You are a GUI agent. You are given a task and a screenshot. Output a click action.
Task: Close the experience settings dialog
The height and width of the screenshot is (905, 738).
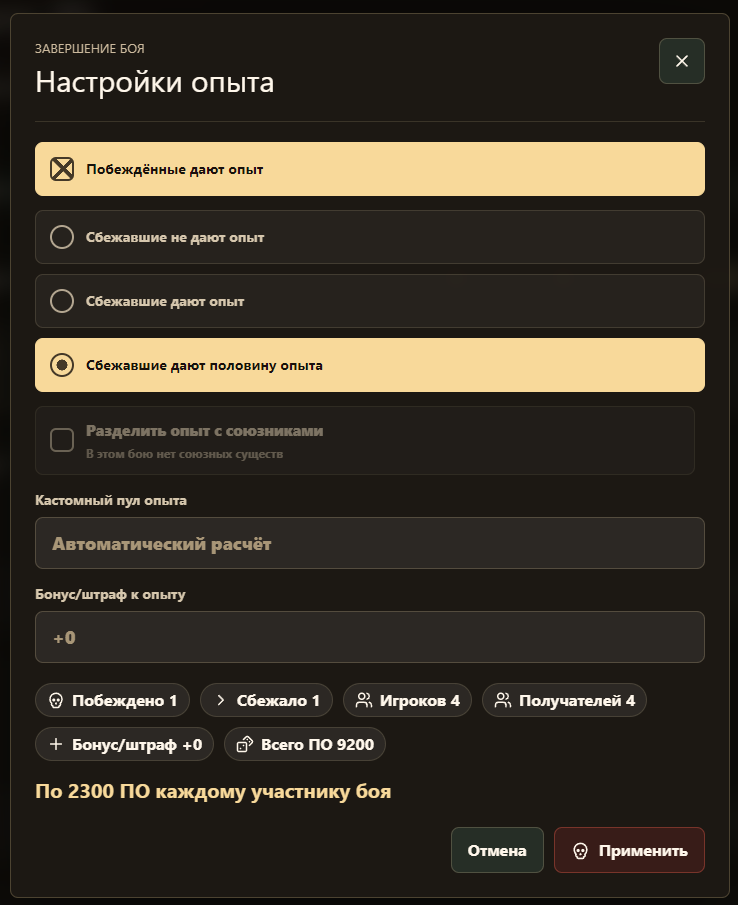pos(681,61)
